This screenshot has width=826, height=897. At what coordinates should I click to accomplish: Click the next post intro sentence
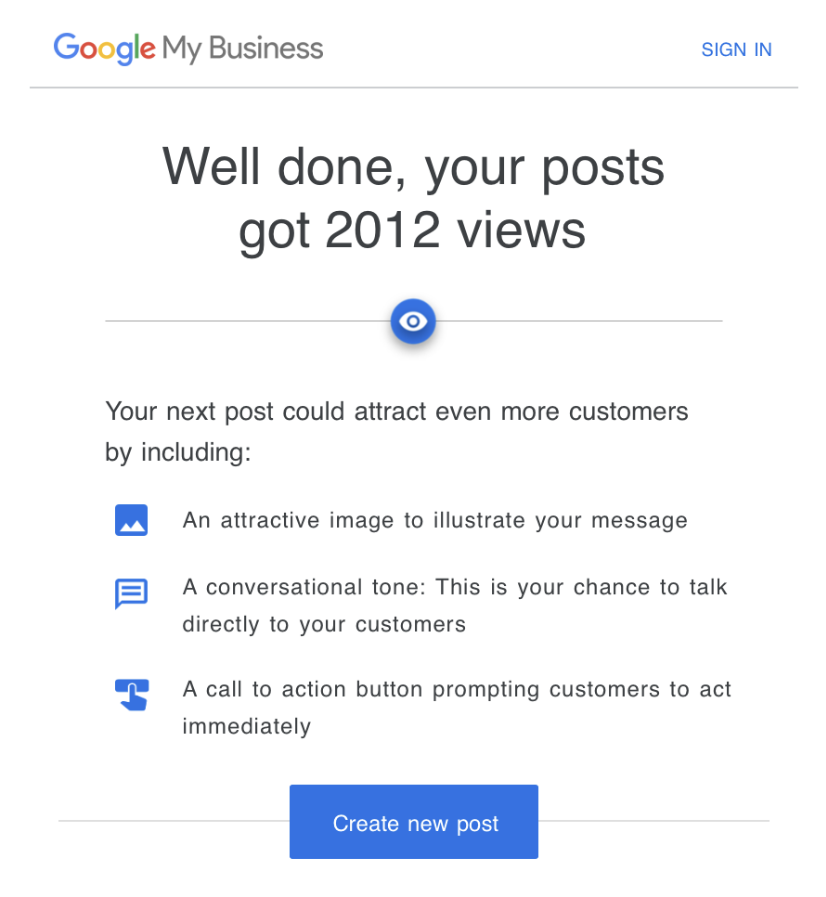click(396, 431)
